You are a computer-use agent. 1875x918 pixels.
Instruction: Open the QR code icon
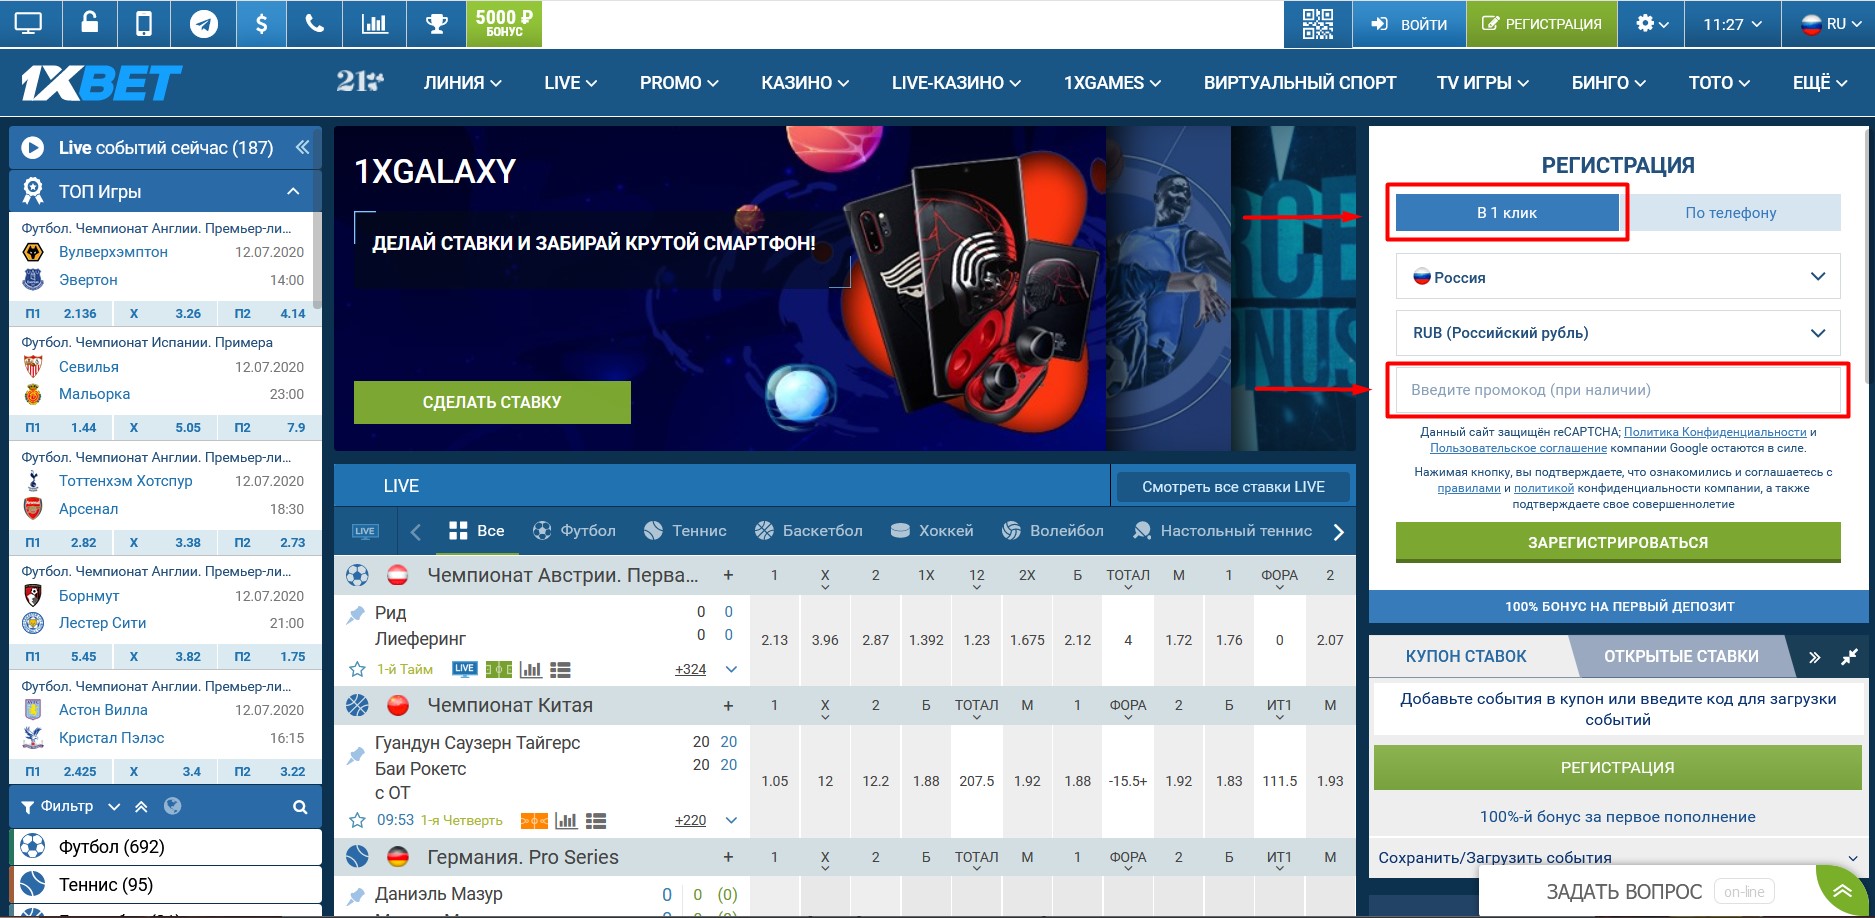1318,23
